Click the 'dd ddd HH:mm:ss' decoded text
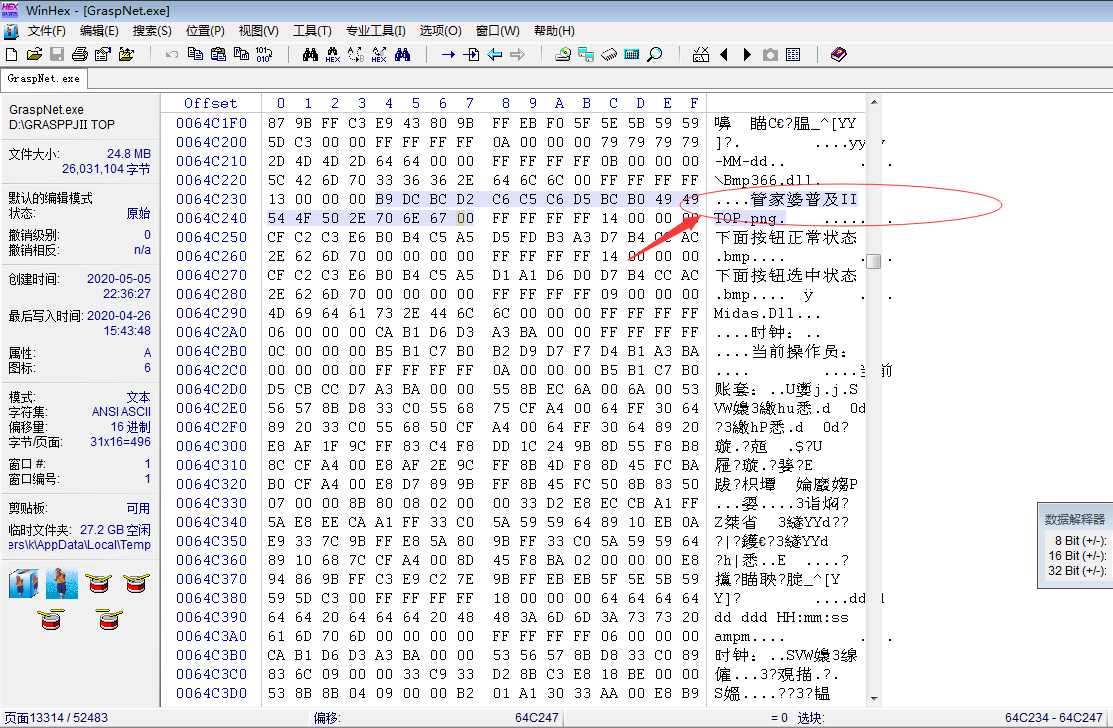 (781, 617)
